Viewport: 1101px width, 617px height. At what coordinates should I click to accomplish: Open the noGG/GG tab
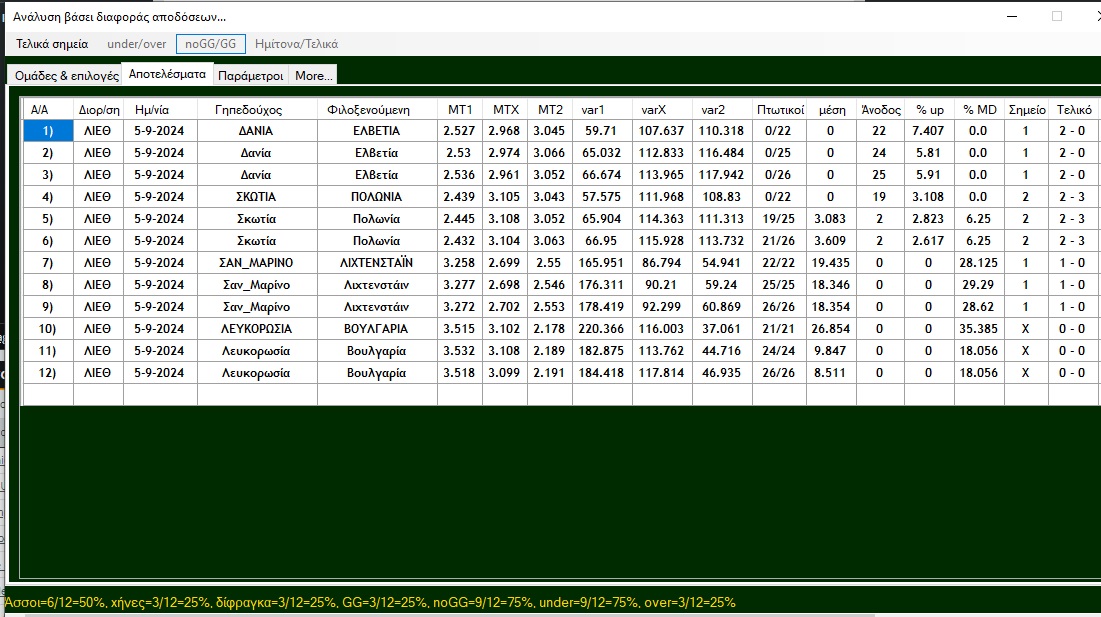point(211,44)
